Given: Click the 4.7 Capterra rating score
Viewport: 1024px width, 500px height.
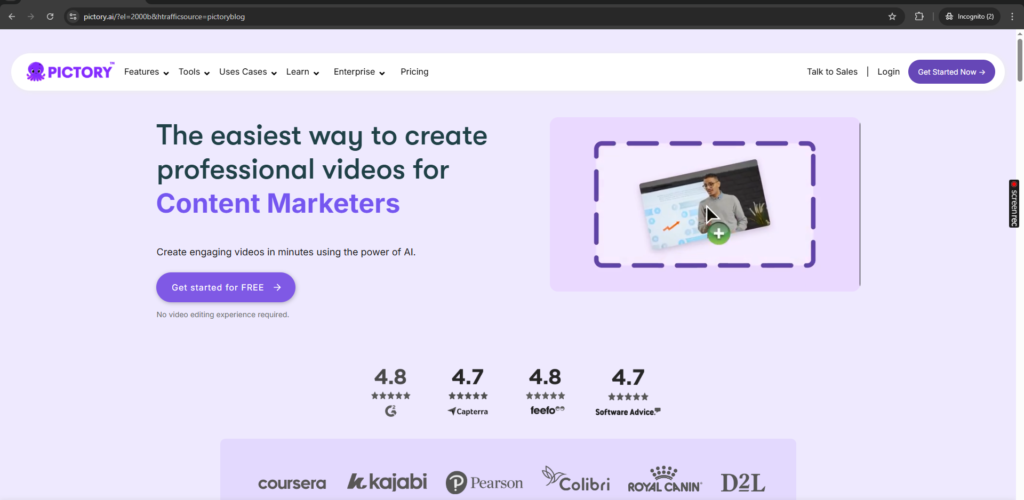Looking at the screenshot, I should point(468,377).
